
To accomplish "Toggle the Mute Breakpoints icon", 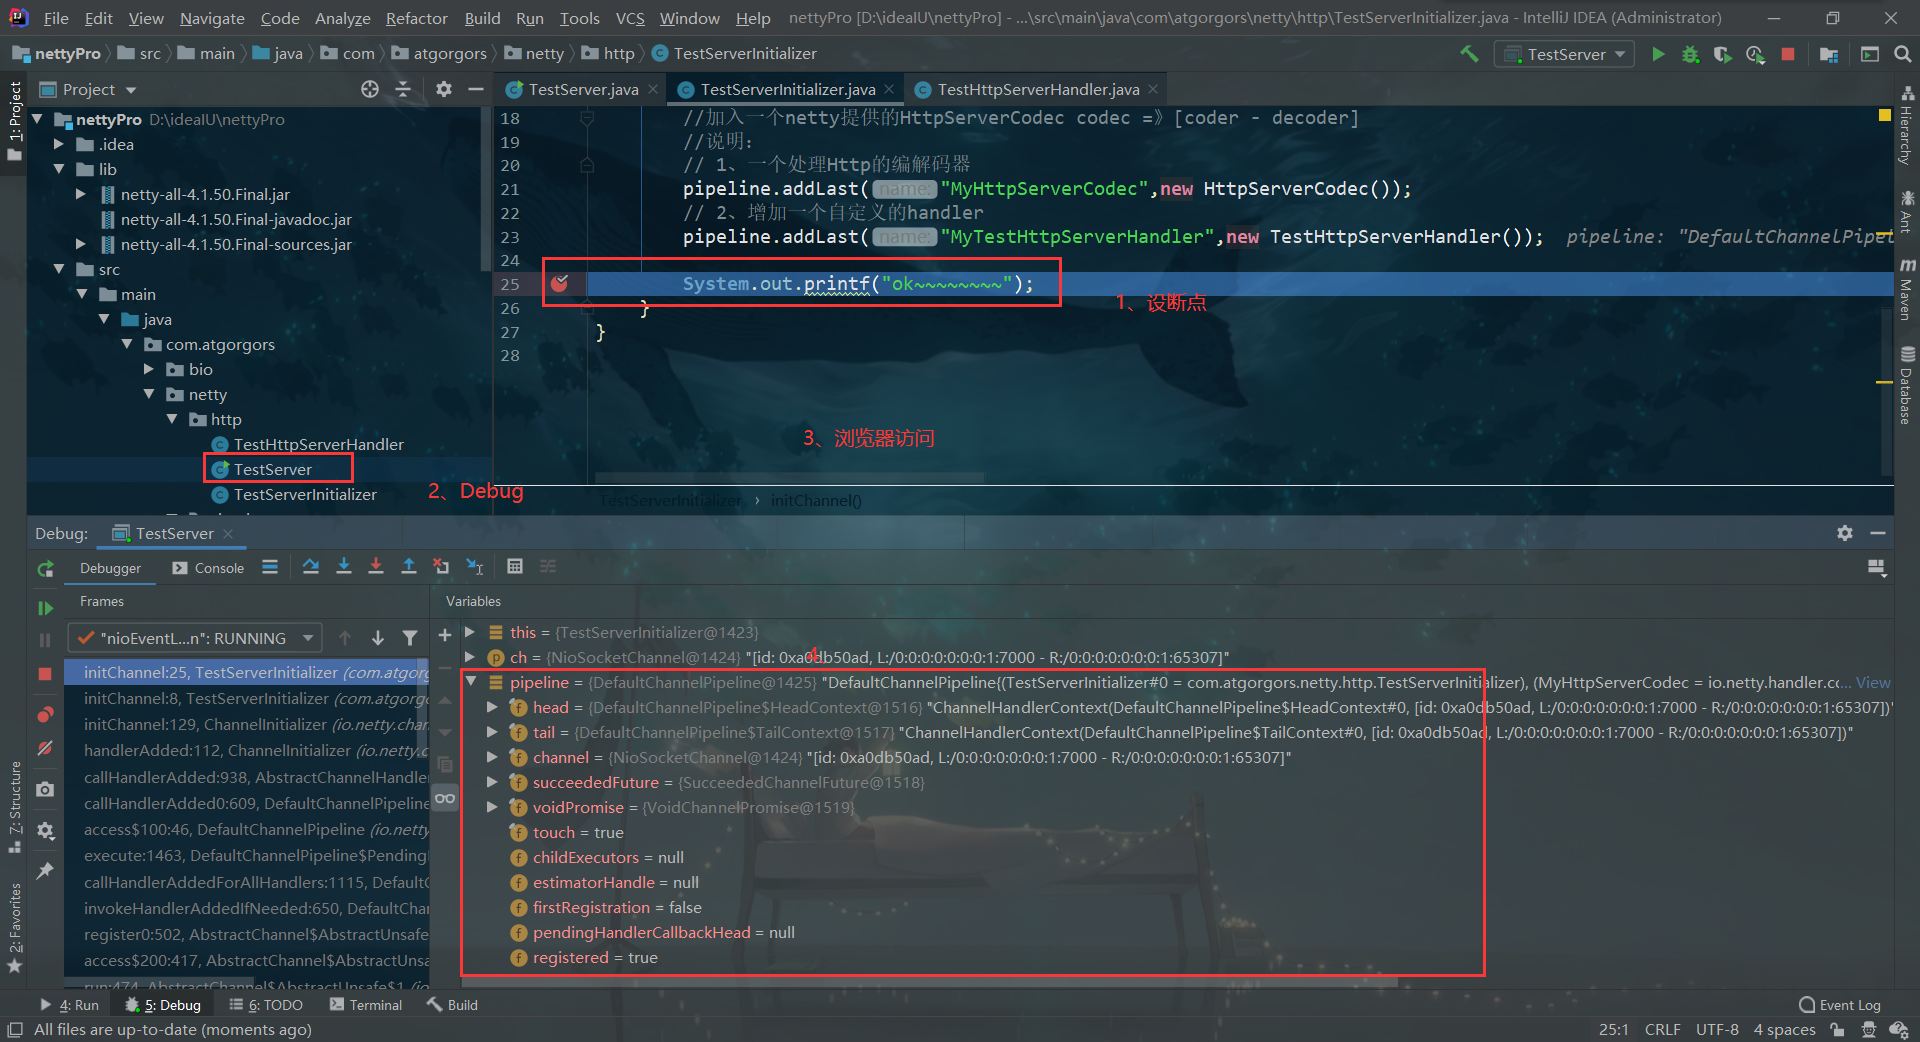I will click(x=45, y=748).
